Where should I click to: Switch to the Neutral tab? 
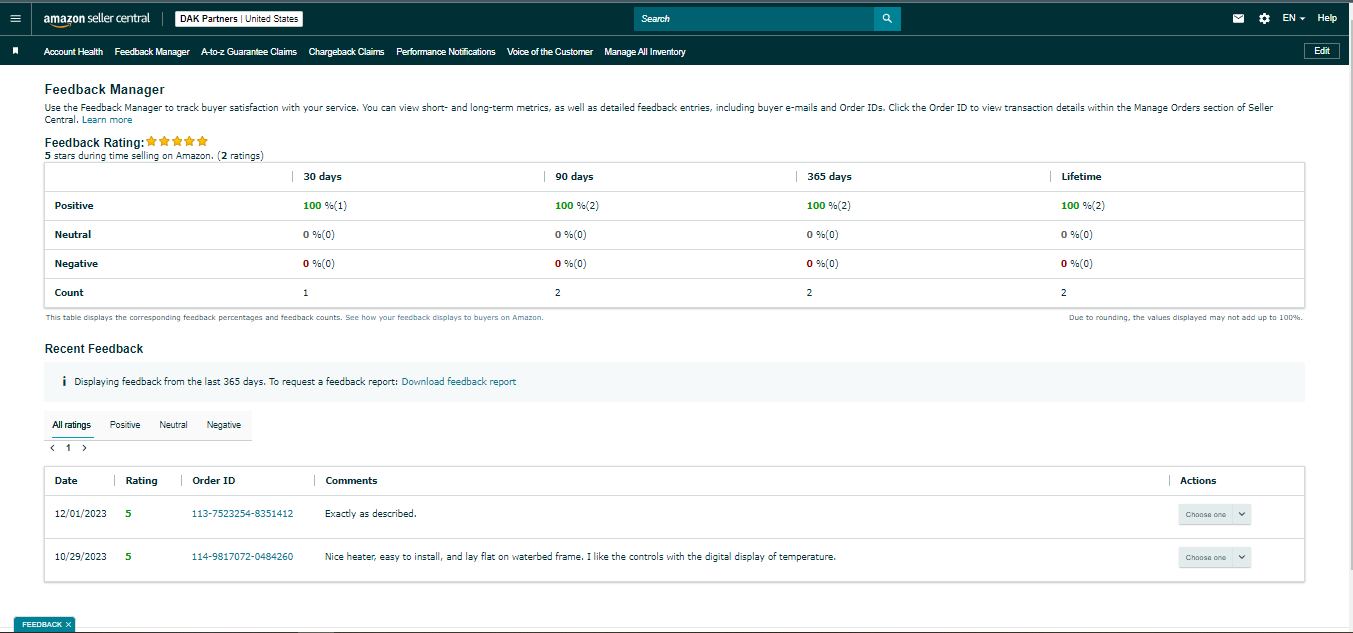[173, 425]
